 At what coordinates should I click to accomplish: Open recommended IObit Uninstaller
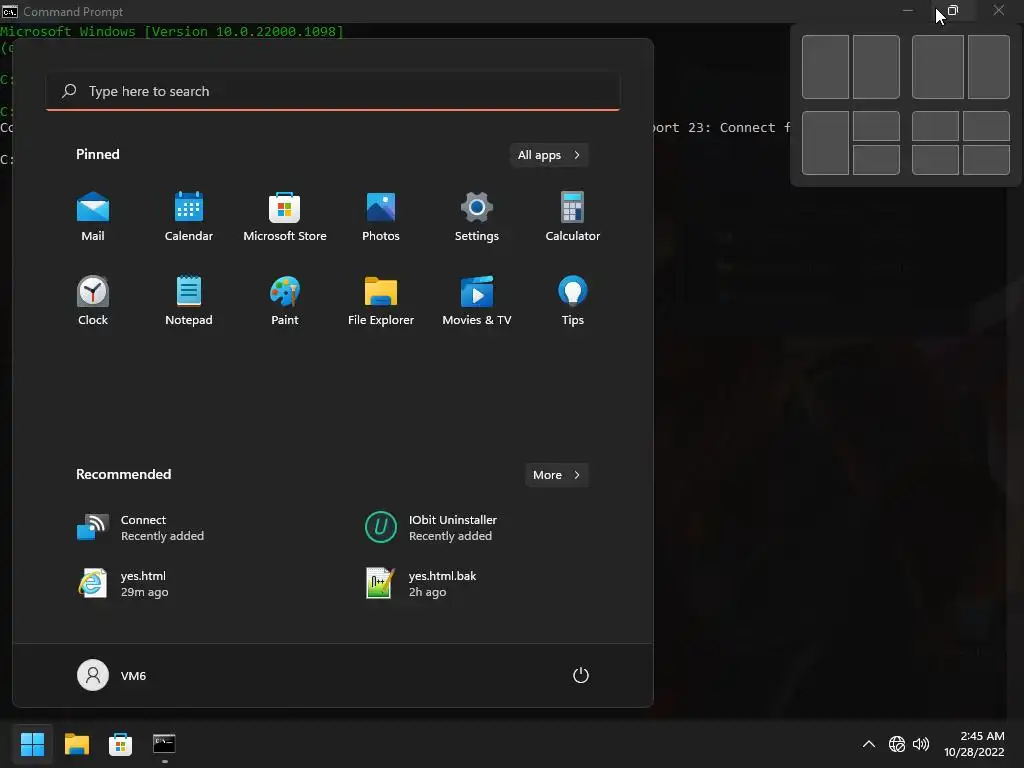[431, 528]
